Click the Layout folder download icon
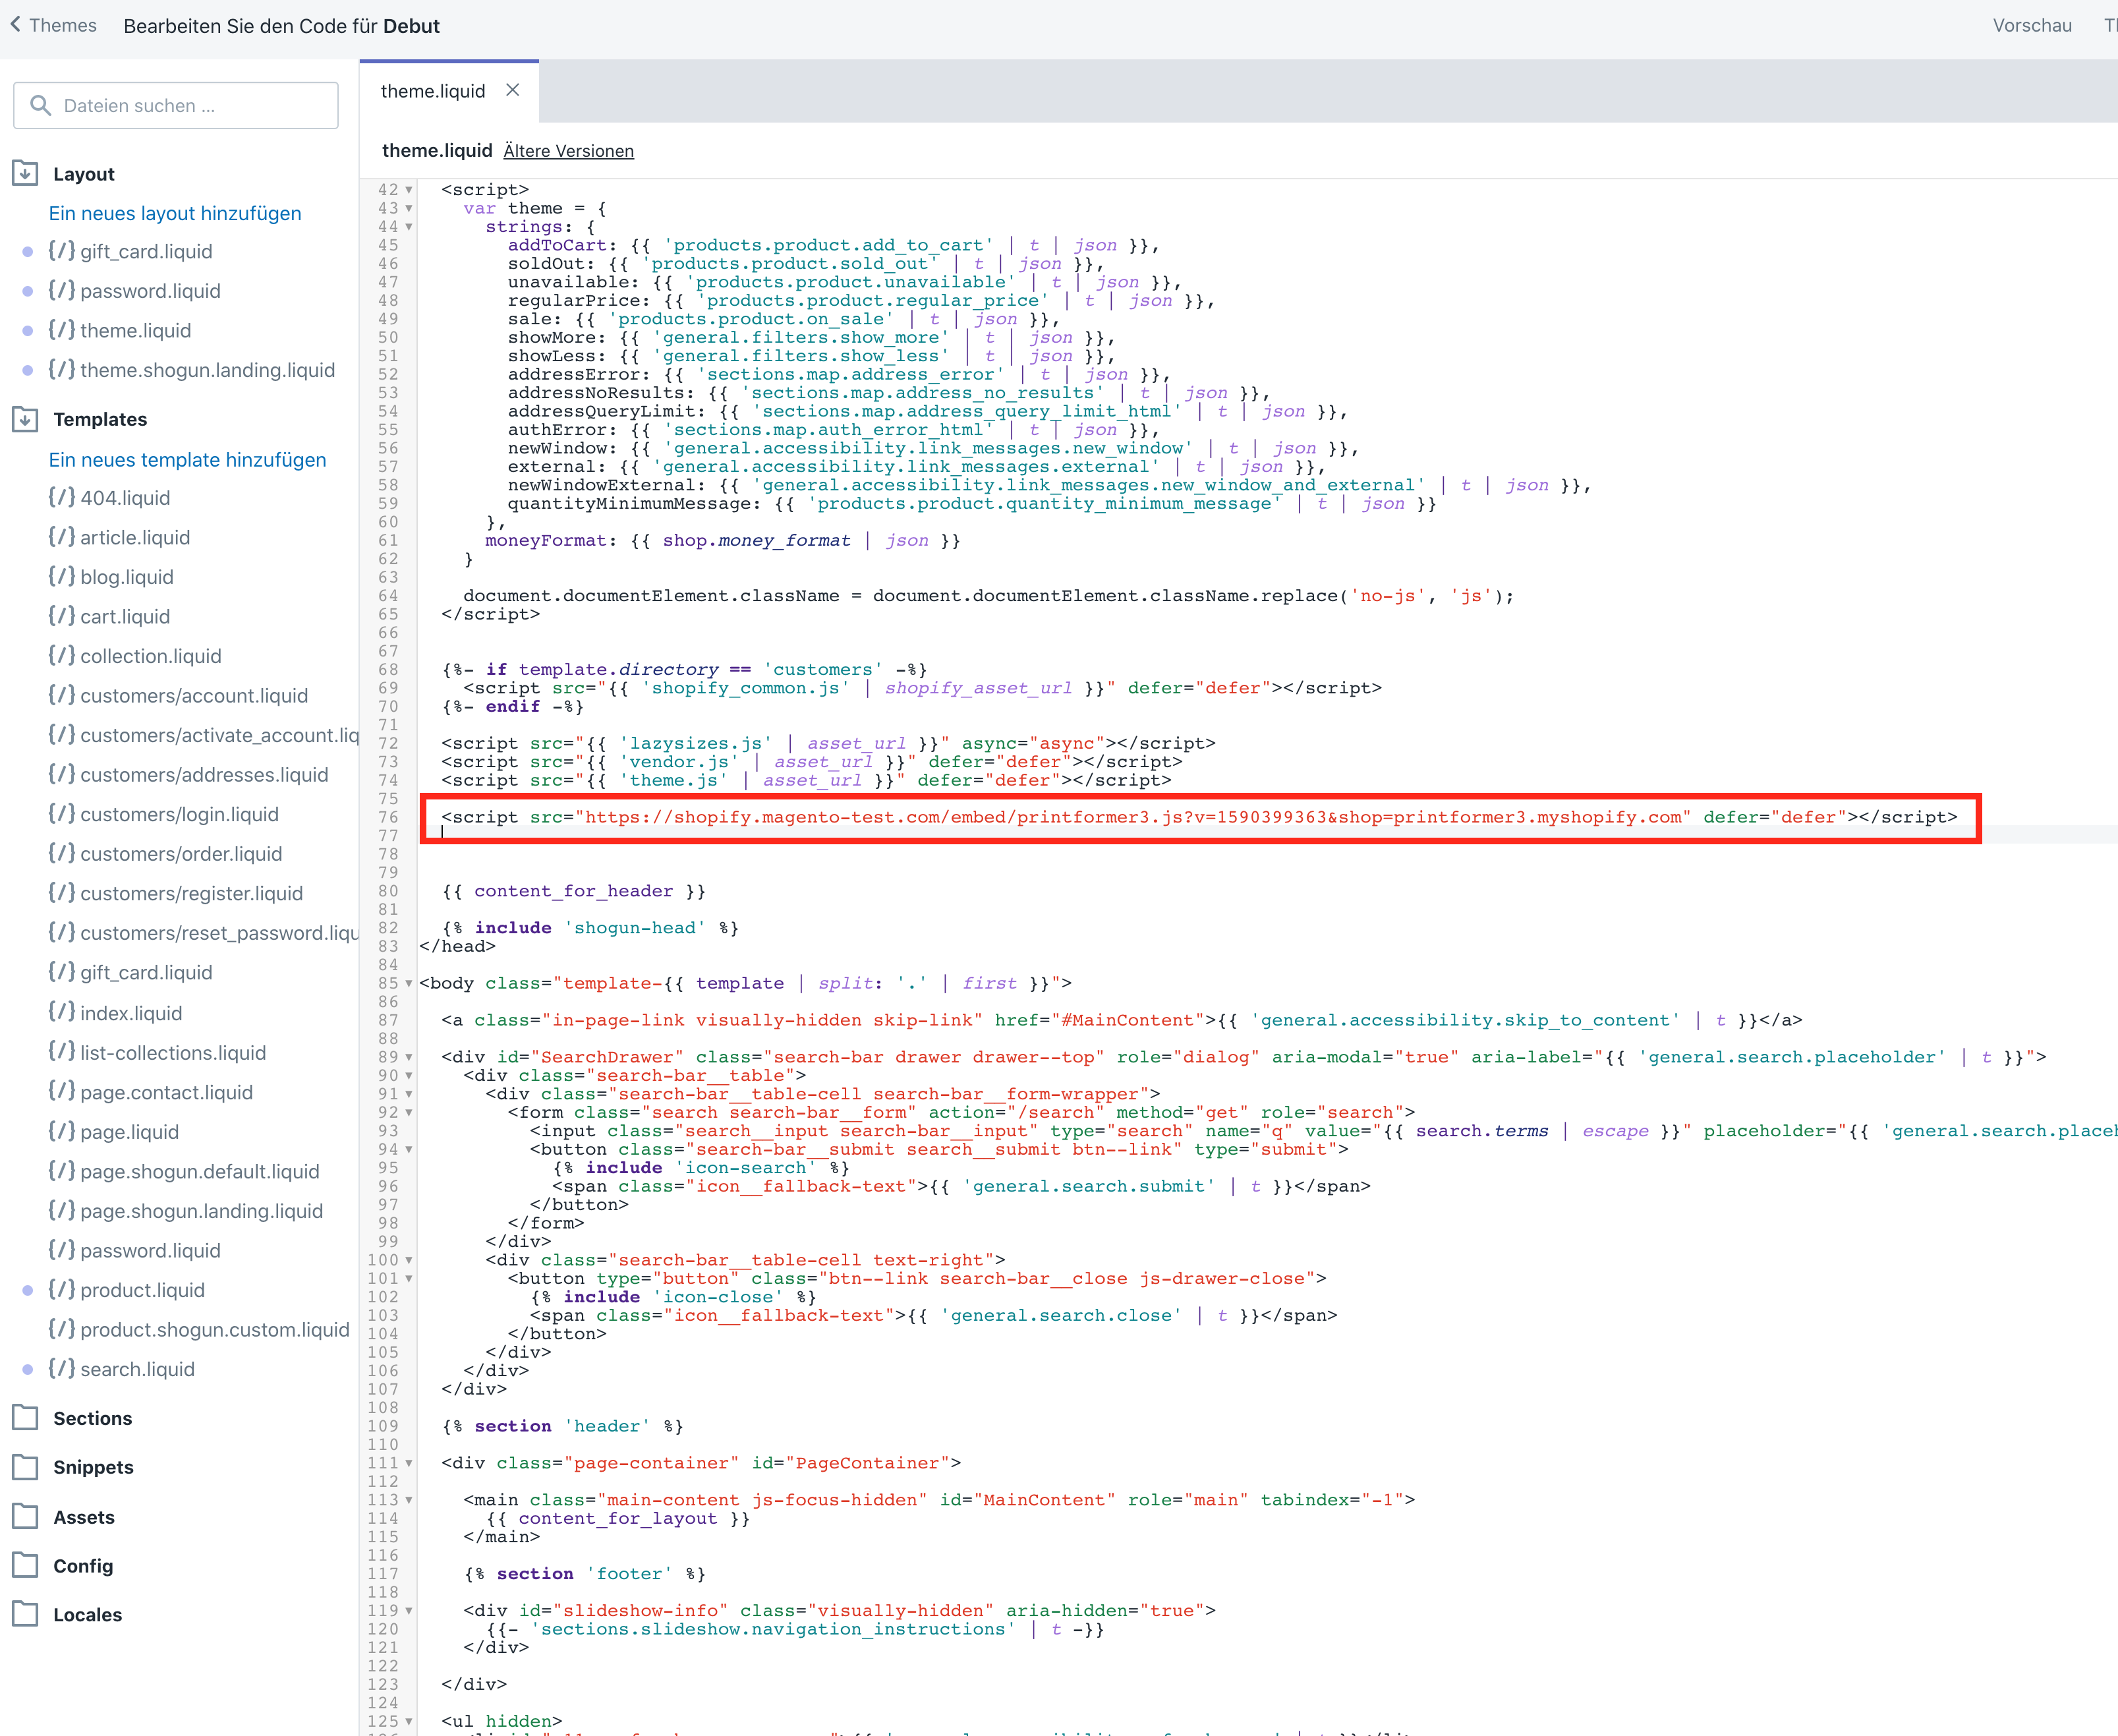 [x=25, y=174]
